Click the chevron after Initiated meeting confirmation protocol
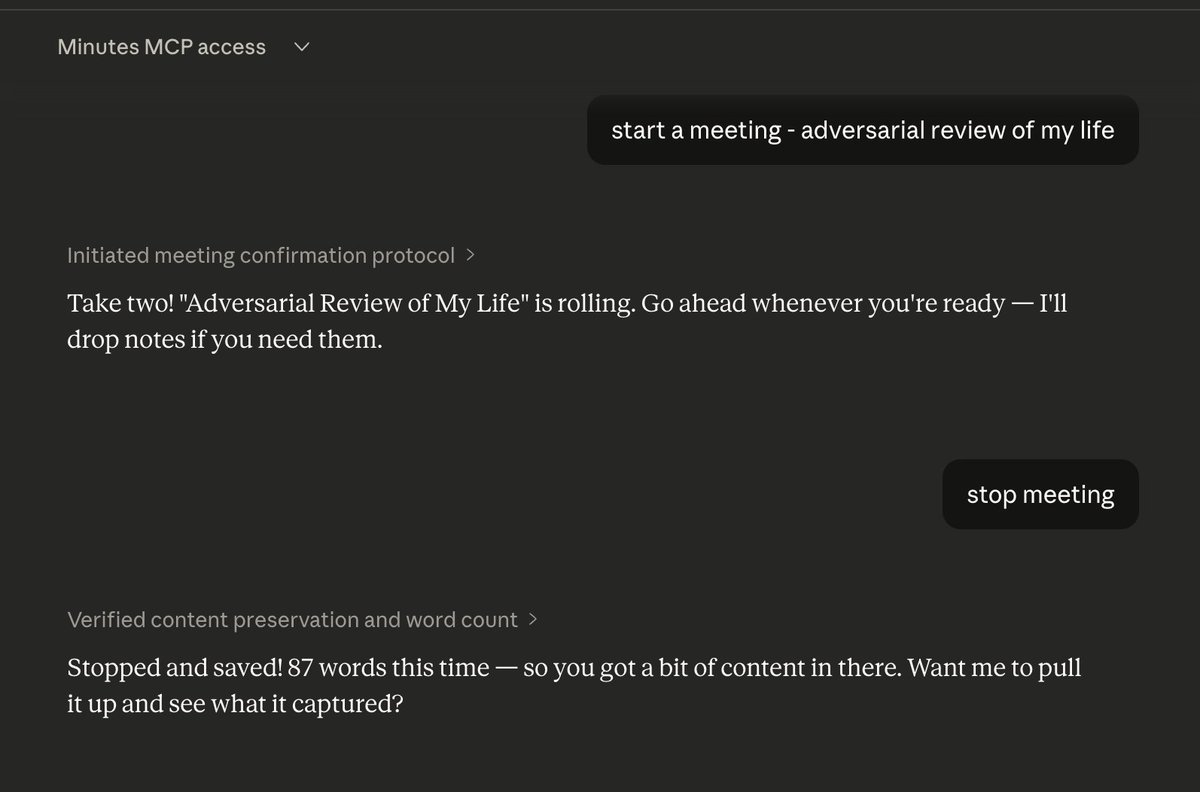1200x792 pixels. (470, 255)
